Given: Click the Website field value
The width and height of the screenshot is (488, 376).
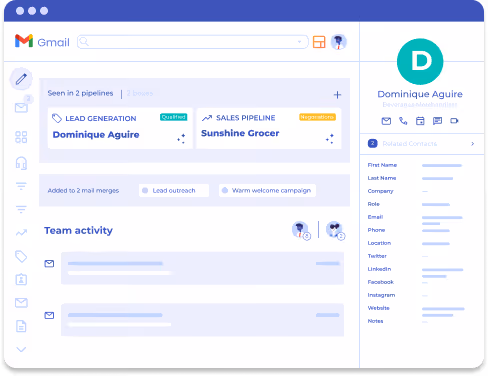Looking at the screenshot, I should 443,312.
